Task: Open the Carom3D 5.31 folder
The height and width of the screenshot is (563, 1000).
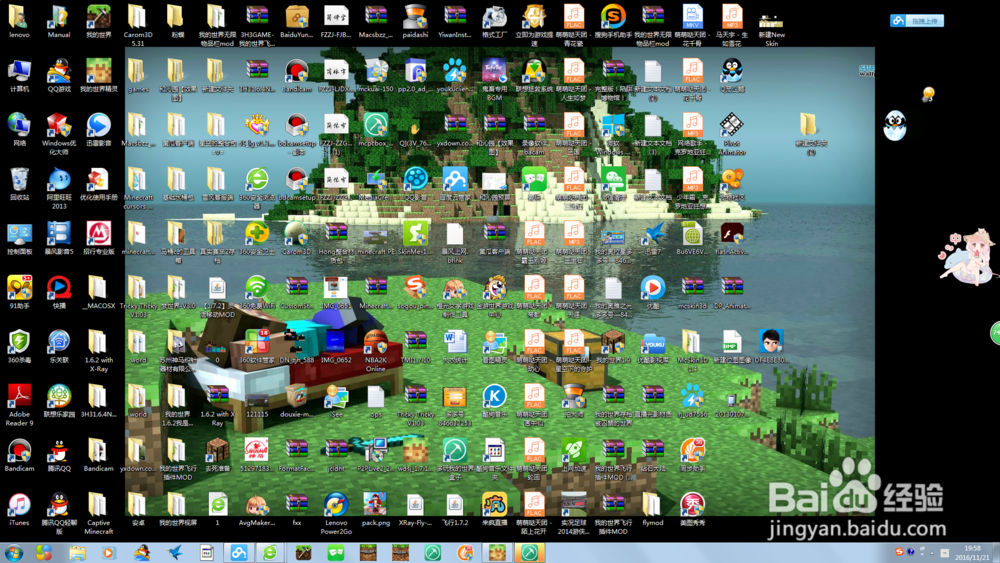Action: click(138, 17)
